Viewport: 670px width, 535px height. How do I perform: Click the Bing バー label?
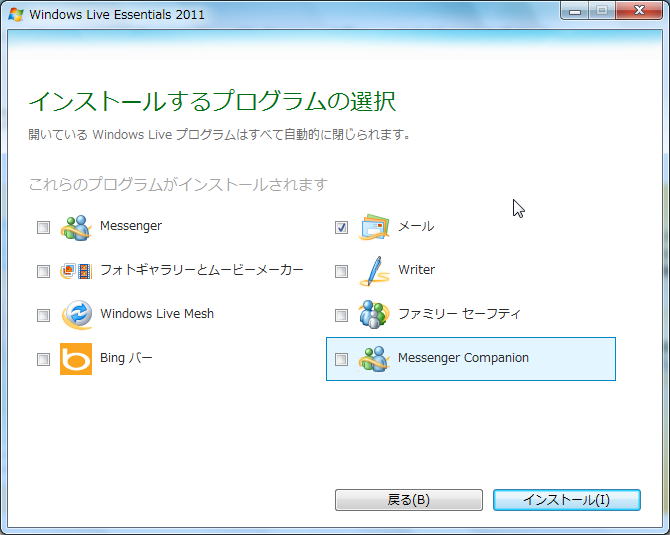pos(126,358)
